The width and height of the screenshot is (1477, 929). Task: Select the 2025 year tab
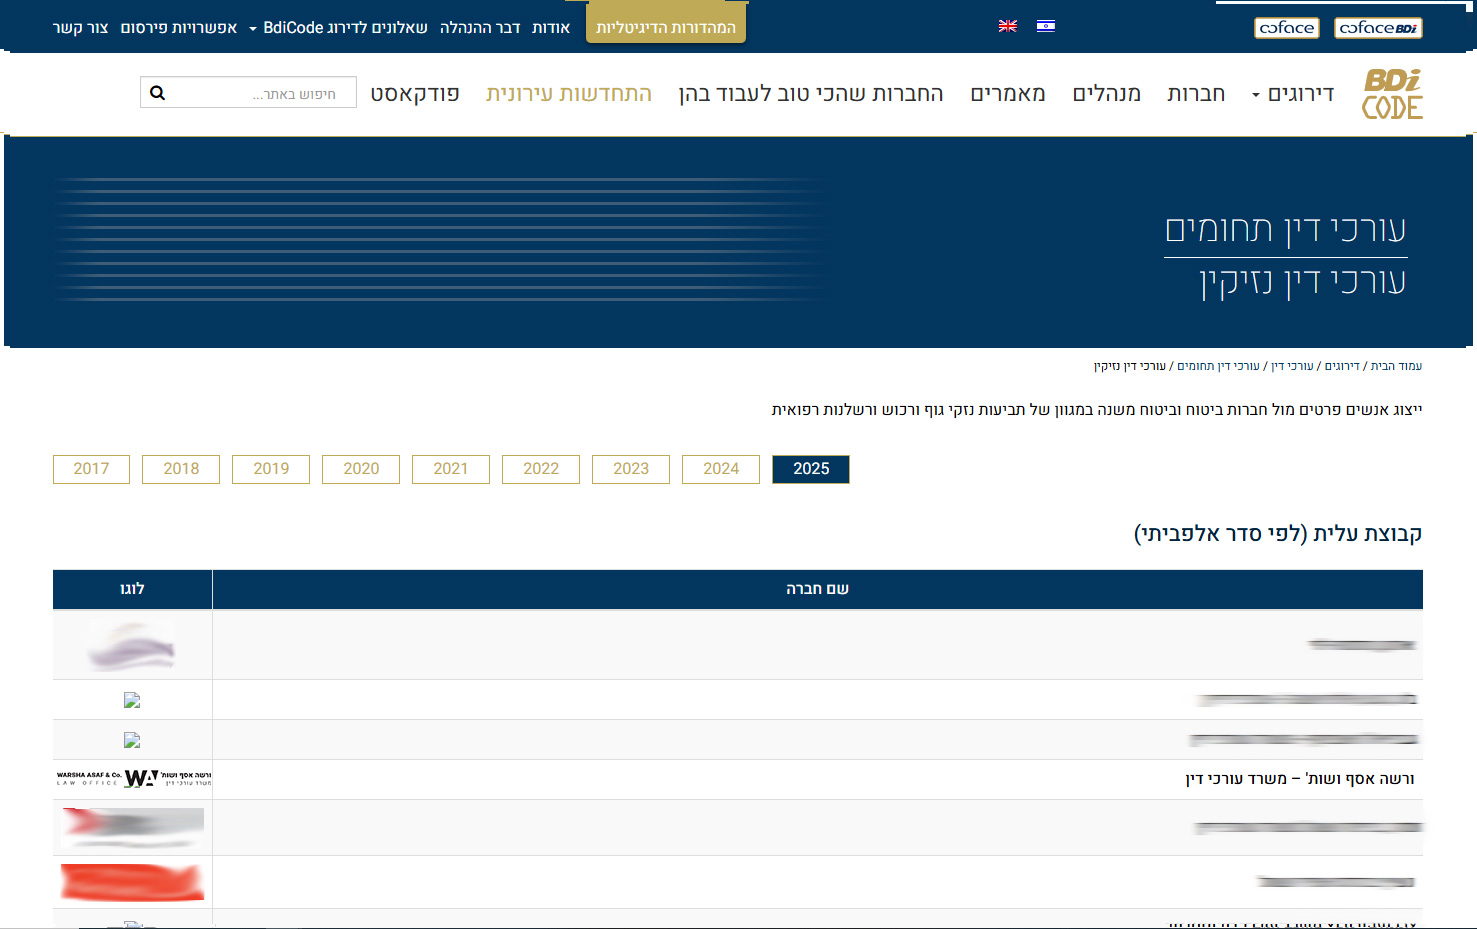tap(810, 469)
